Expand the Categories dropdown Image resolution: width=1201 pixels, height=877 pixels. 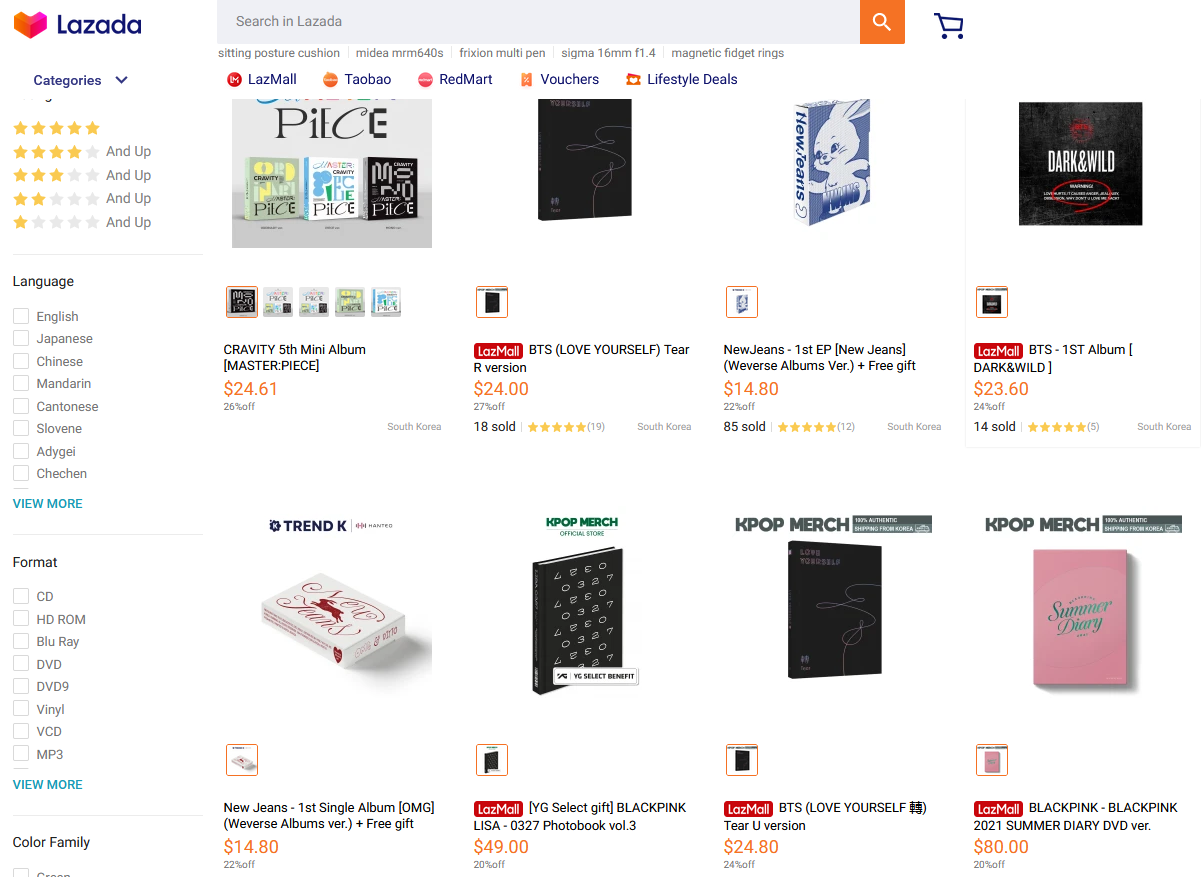80,80
